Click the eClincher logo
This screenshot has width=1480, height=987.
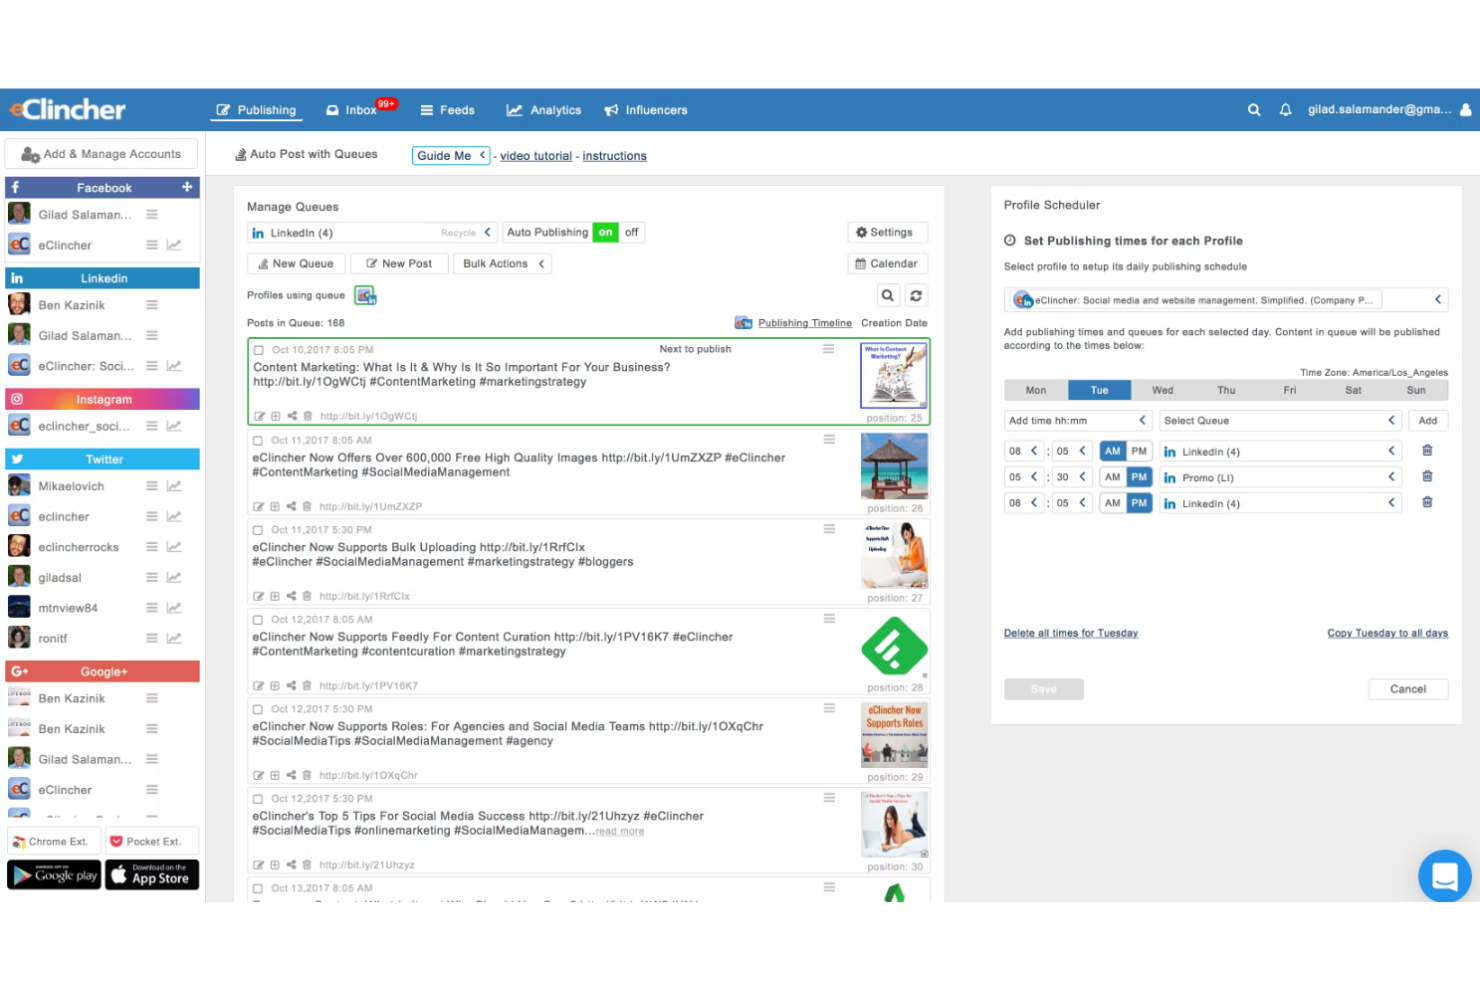(68, 109)
